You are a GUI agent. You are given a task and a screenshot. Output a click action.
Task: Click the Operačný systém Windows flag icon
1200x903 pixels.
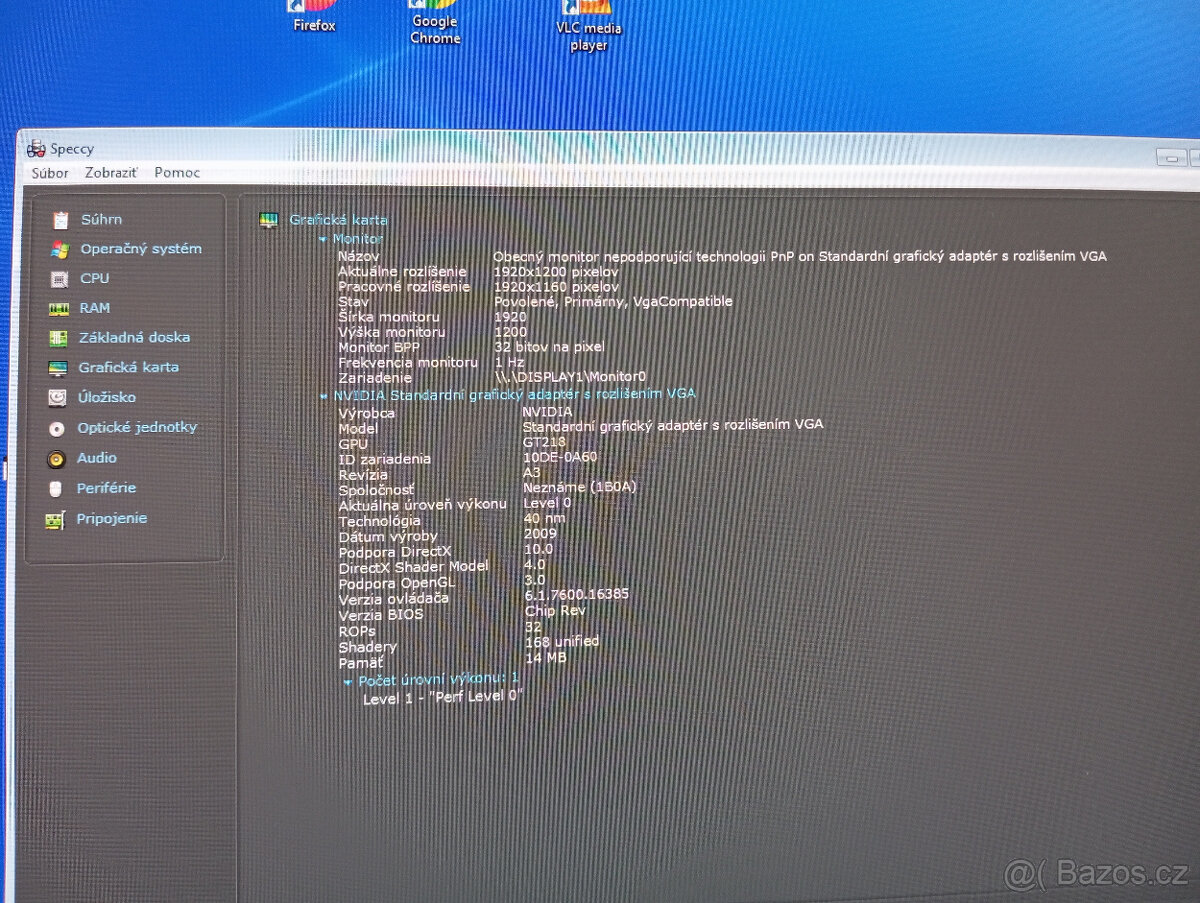(x=60, y=249)
